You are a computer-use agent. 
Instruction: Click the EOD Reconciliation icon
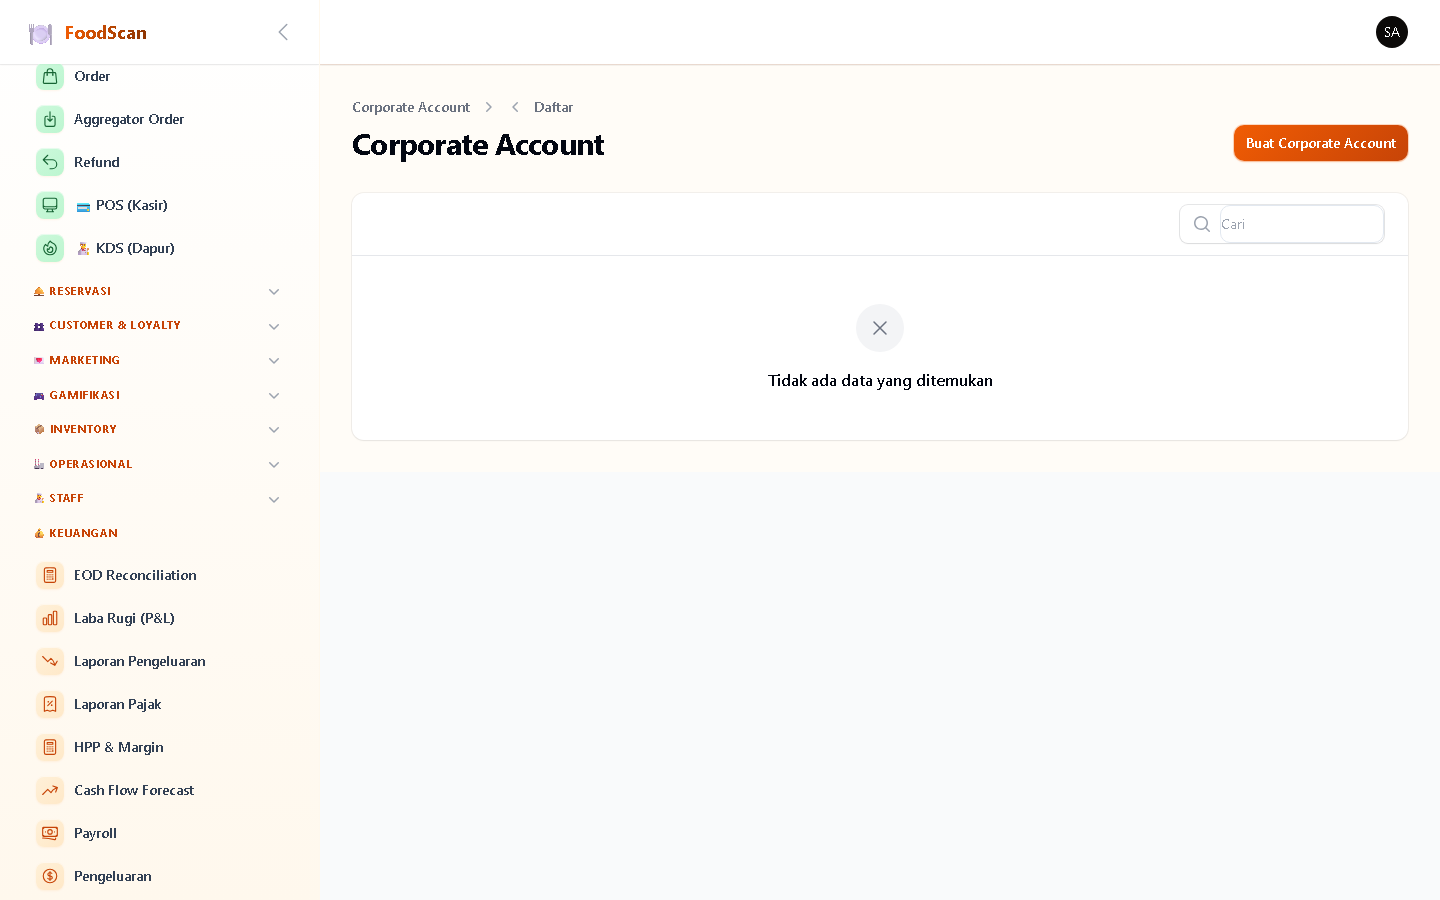point(50,575)
